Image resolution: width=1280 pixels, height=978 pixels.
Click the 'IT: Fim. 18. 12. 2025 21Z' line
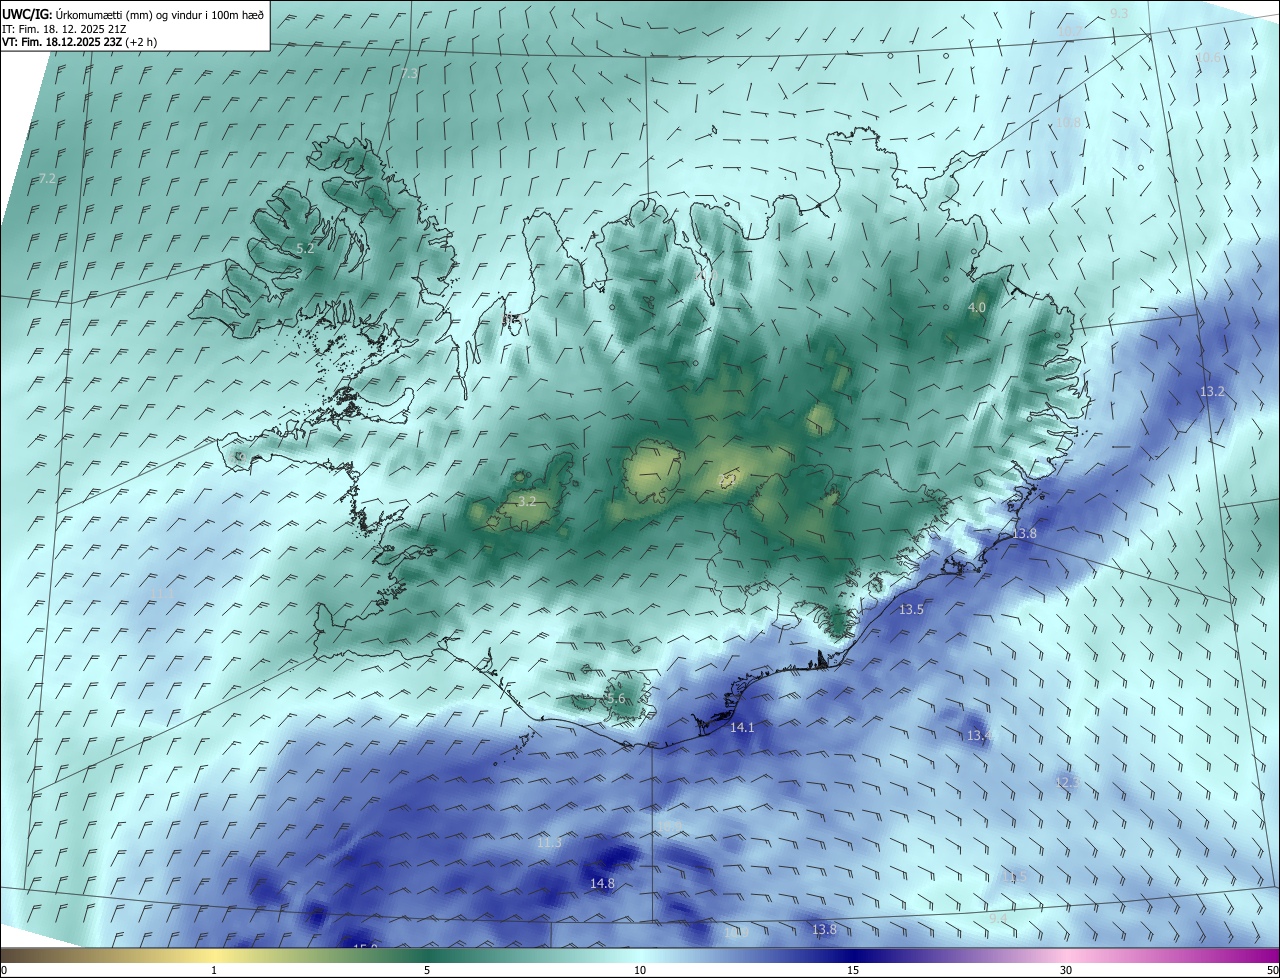(65, 29)
